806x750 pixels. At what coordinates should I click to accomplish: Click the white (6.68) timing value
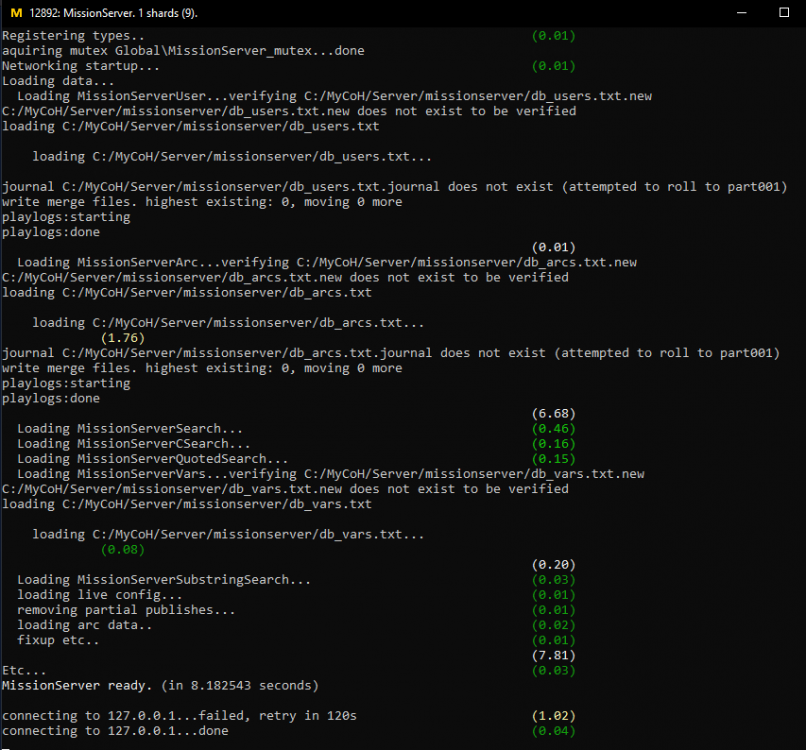[553, 413]
